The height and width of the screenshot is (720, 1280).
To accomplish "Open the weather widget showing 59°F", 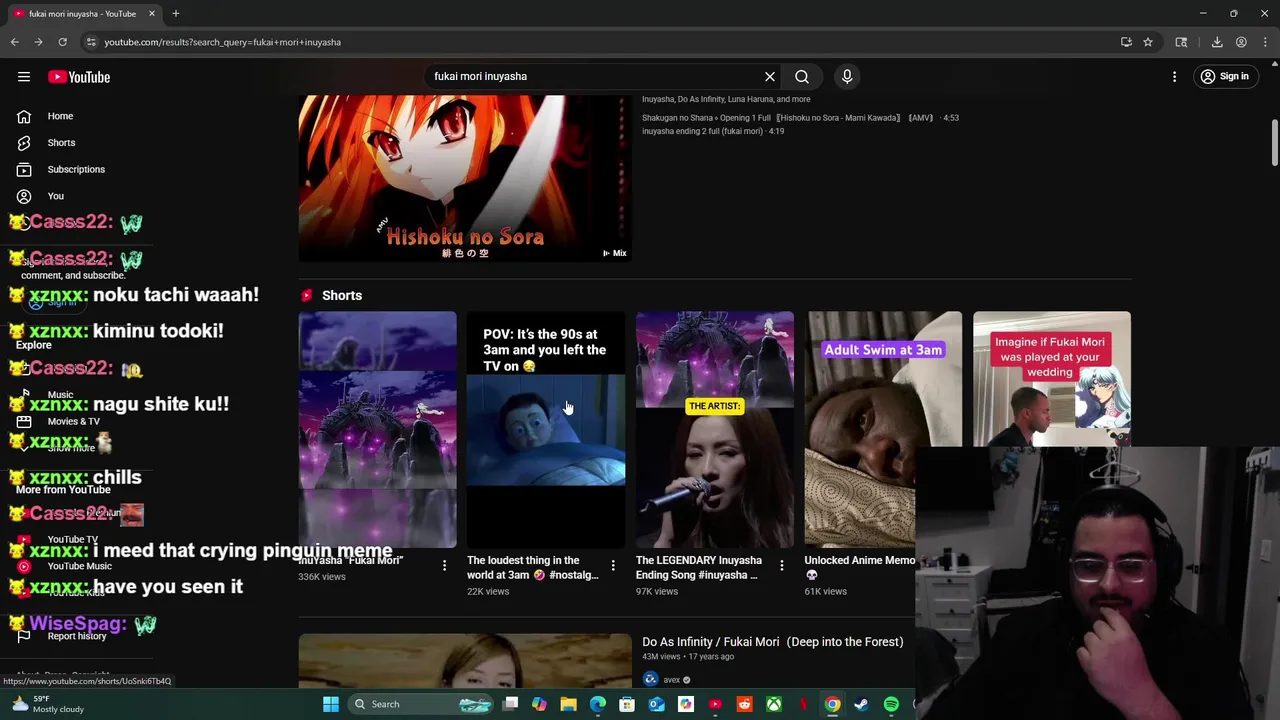I will click(x=47, y=704).
